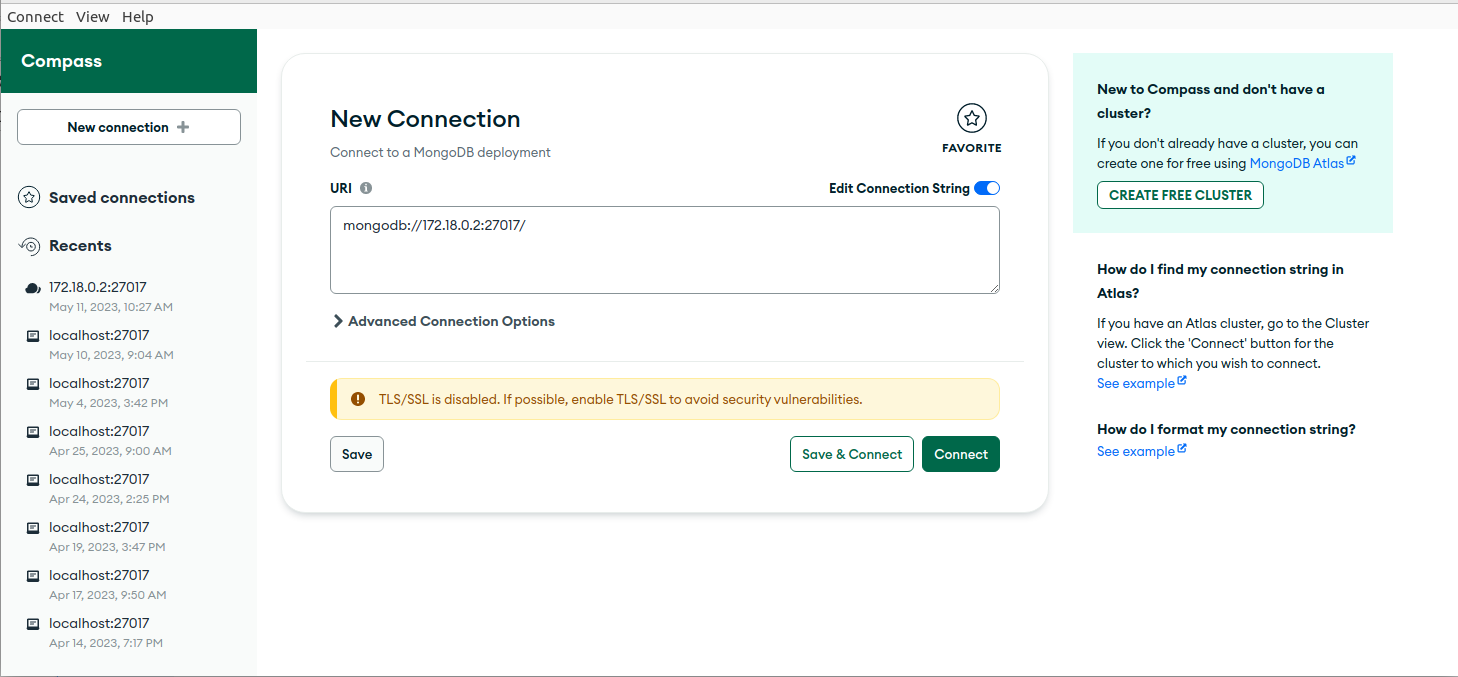
Task: Click icon beside Apr 24, 2023 localhost entry
Action: point(33,480)
